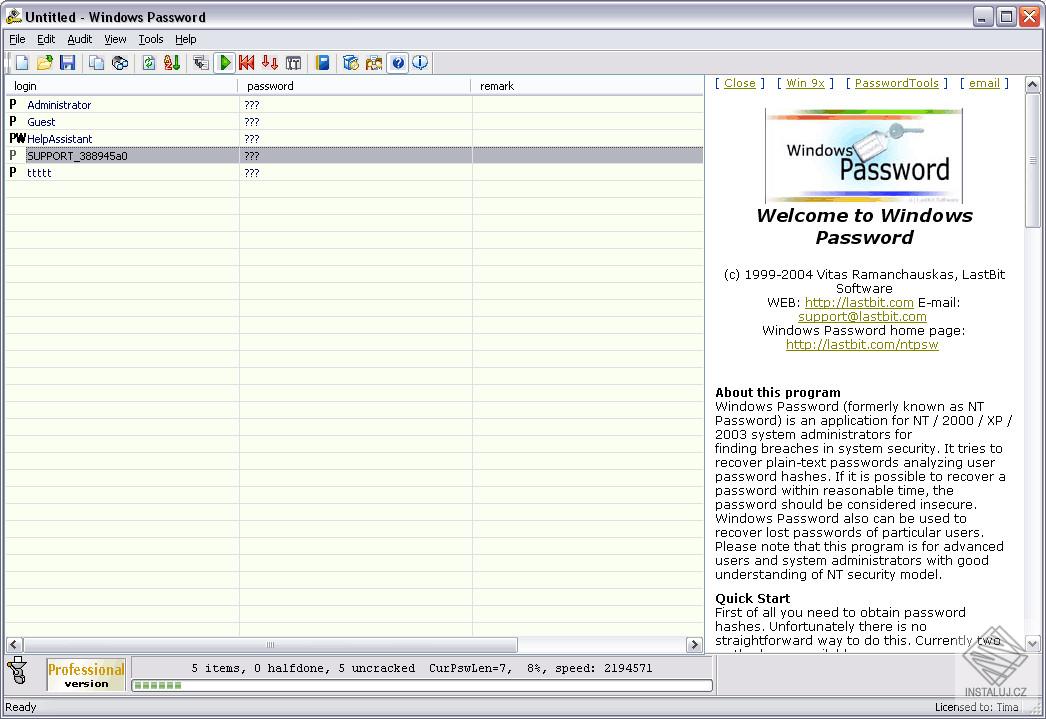Select the ttttt login row

click(x=354, y=173)
